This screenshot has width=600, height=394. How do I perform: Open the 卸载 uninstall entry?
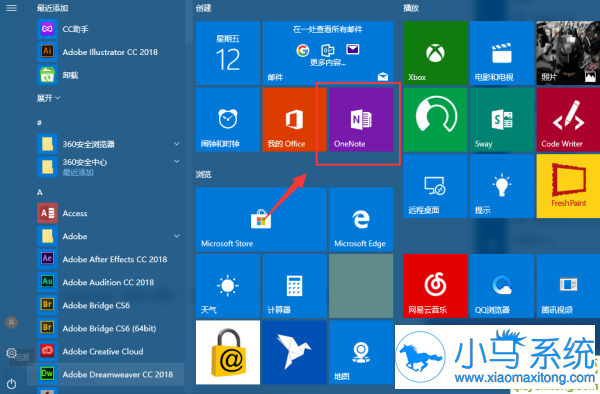click(x=109, y=75)
